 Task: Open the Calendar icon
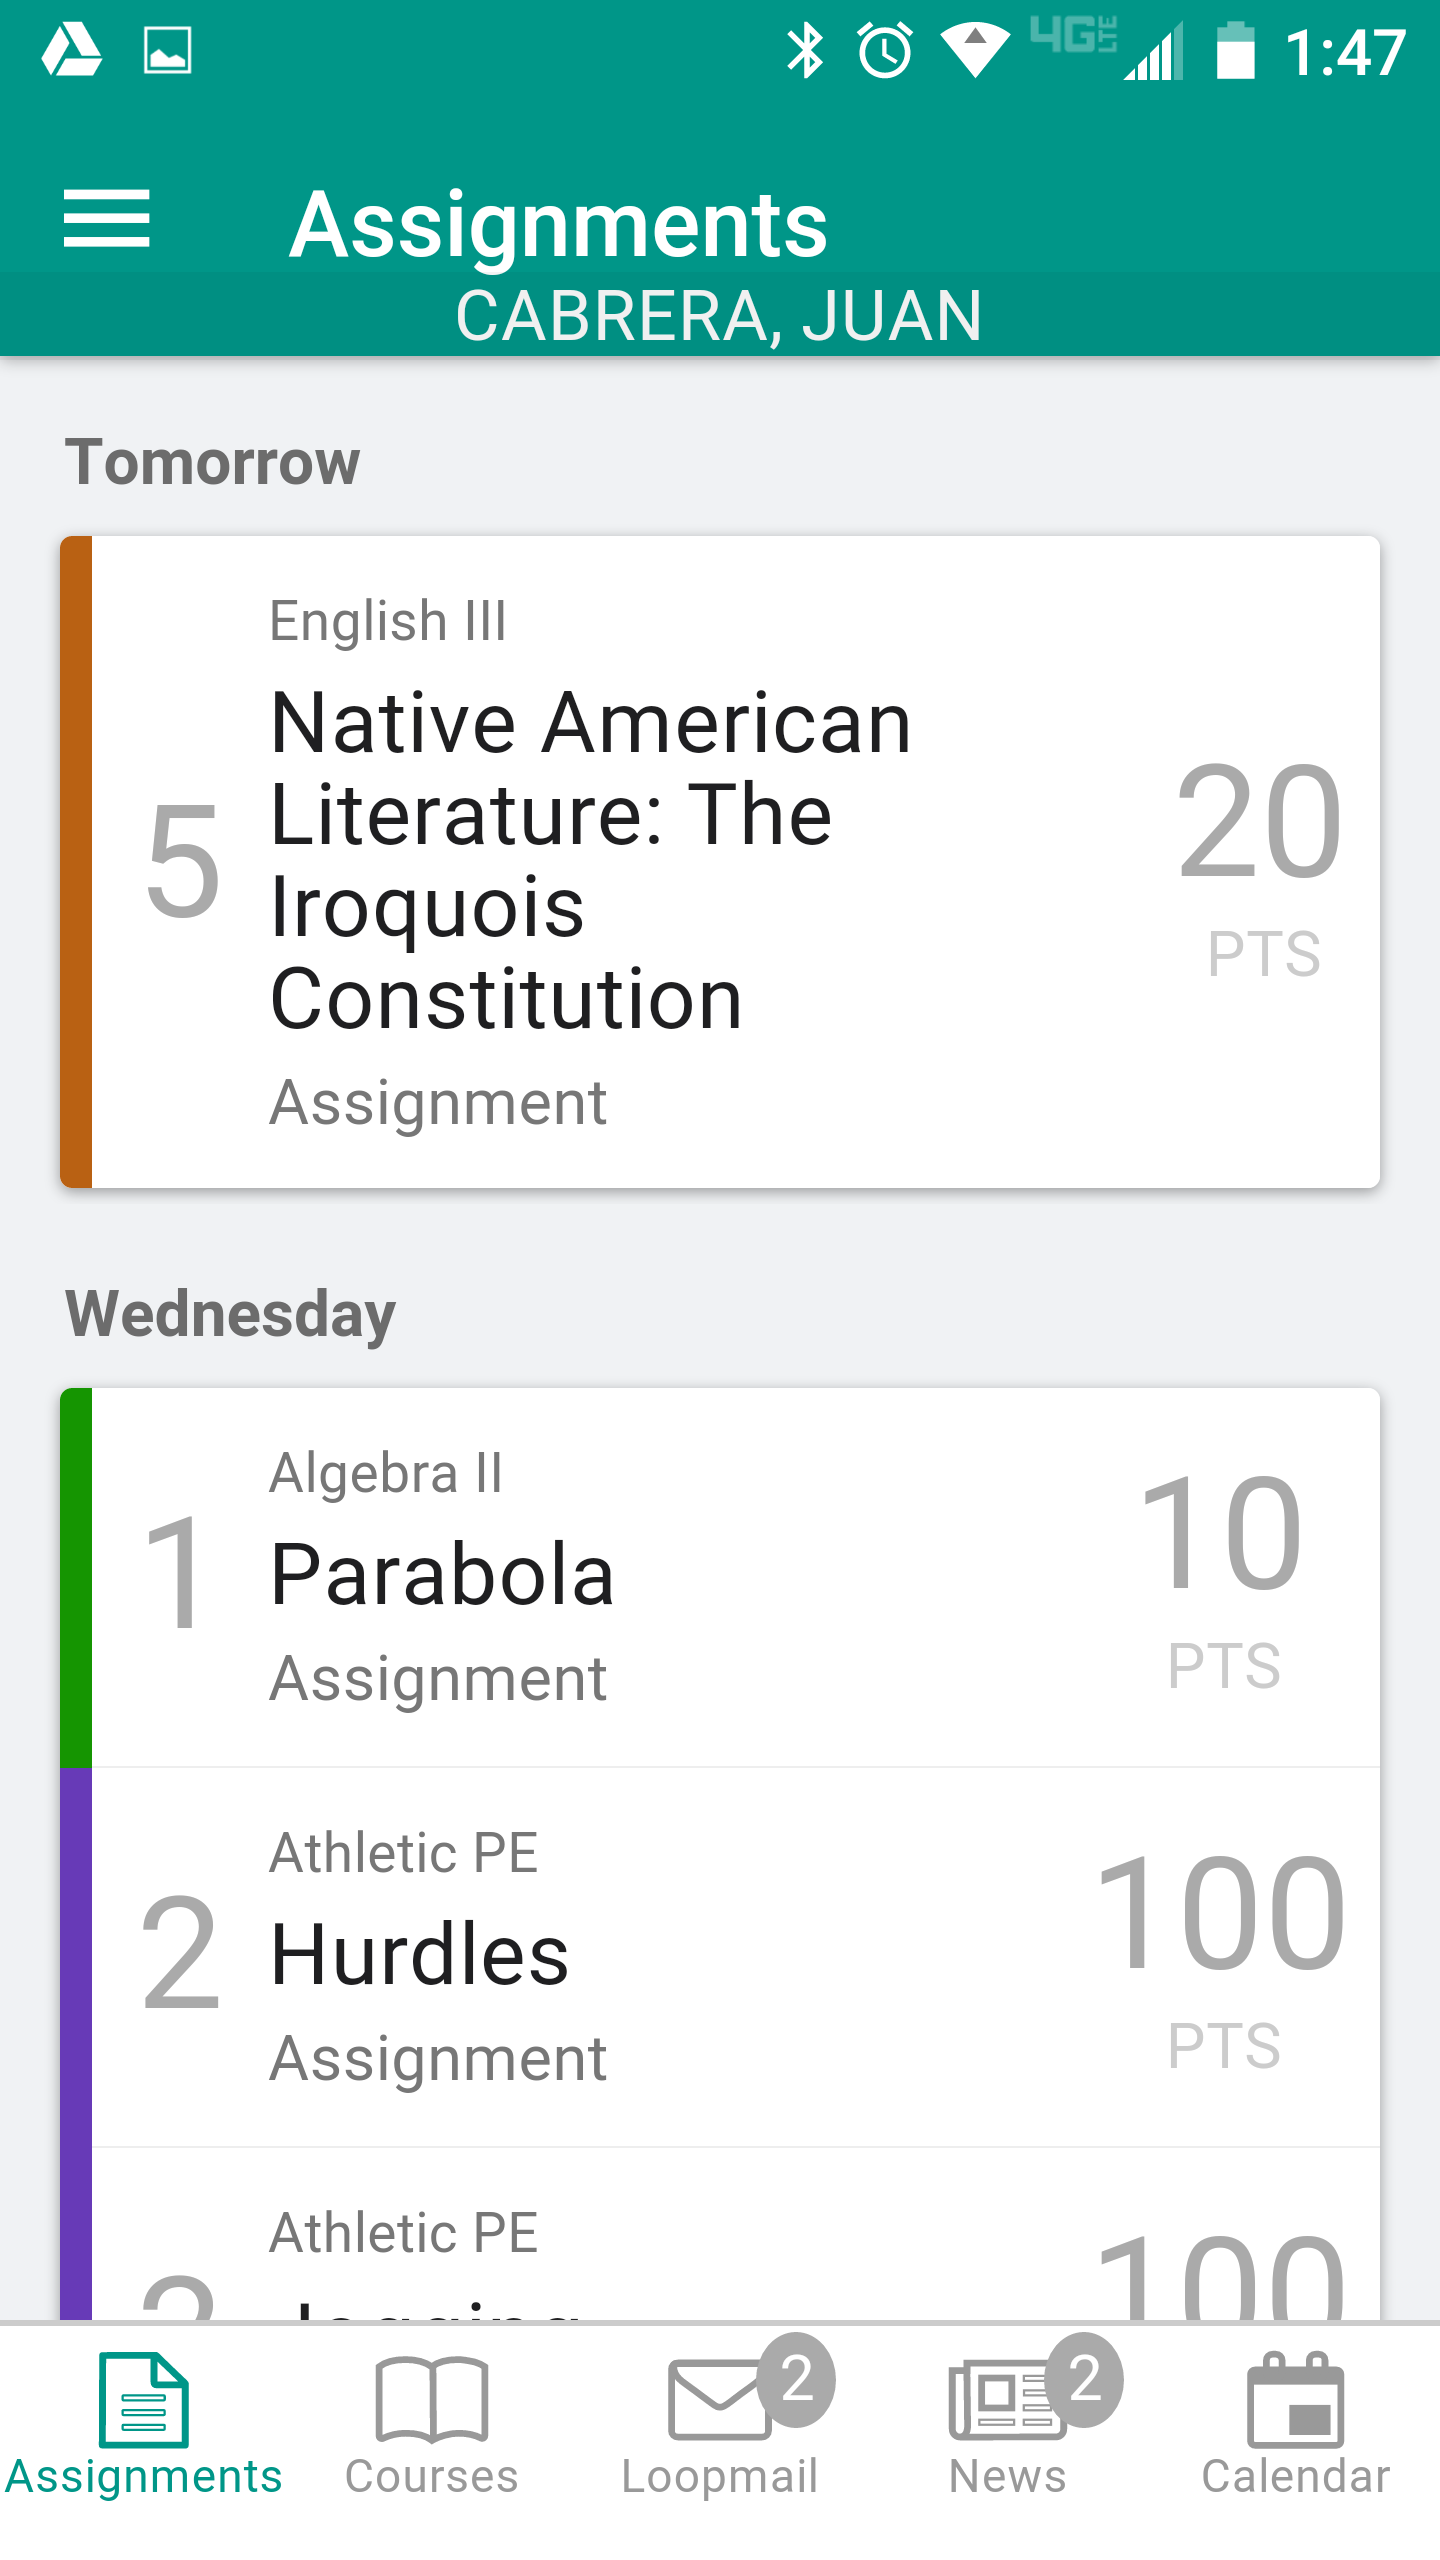tap(1295, 2400)
